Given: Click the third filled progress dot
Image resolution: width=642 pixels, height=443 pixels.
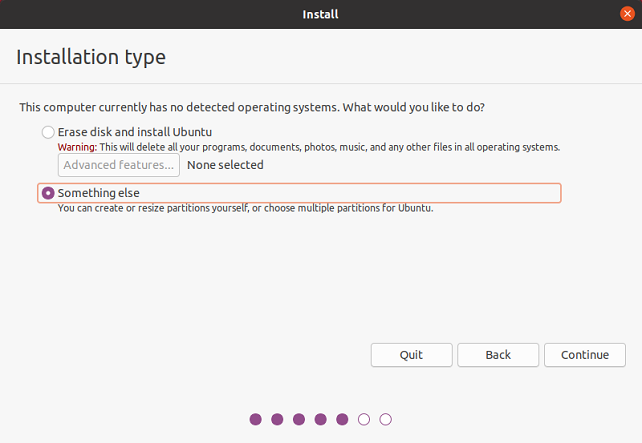Looking at the screenshot, I should point(299,419).
